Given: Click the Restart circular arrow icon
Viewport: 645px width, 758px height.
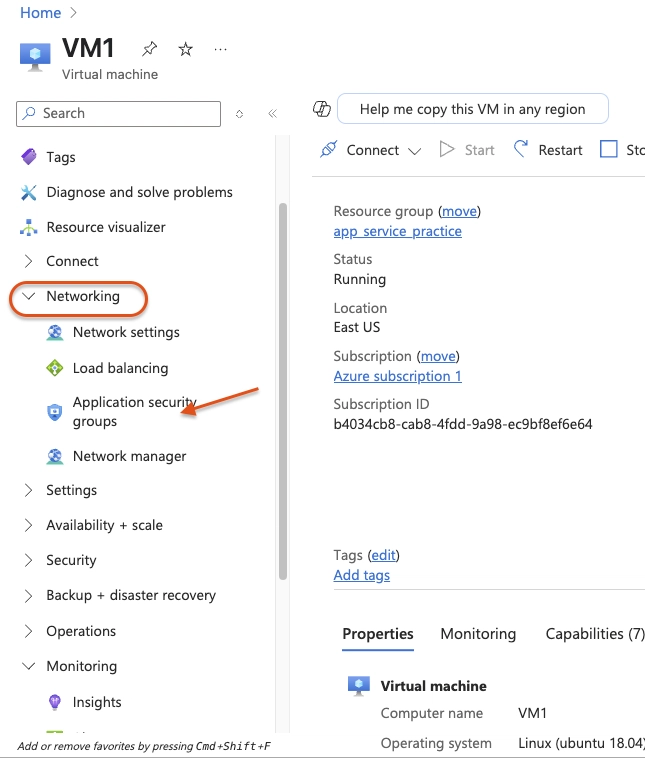Looking at the screenshot, I should click(521, 149).
